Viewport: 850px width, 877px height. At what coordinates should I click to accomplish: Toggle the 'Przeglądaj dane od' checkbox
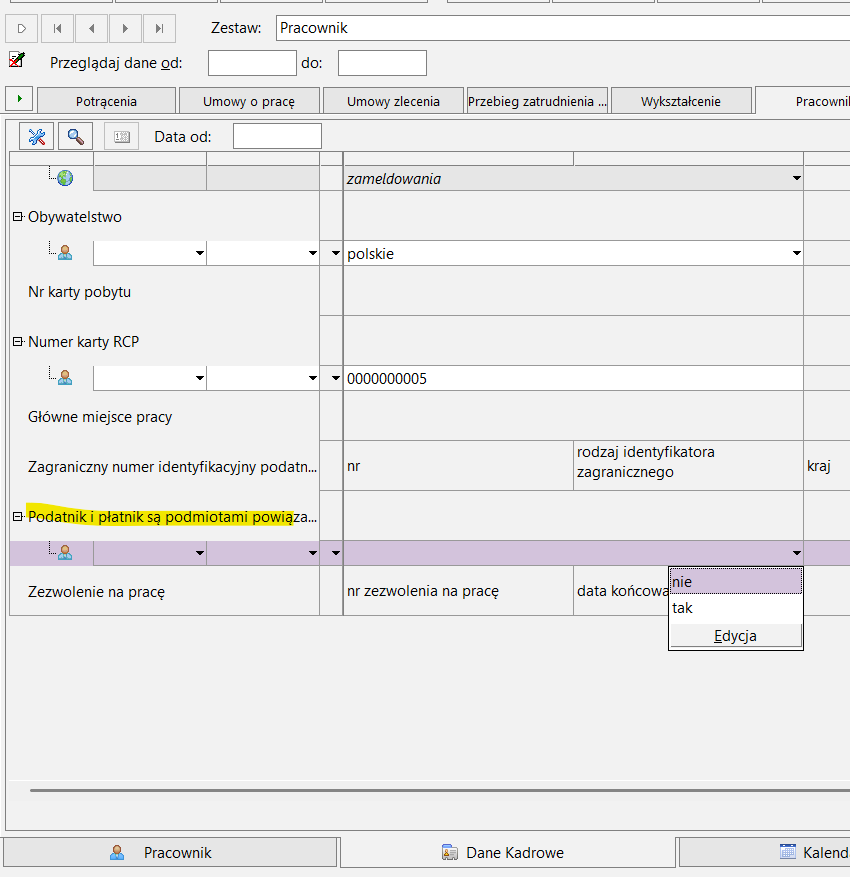[16, 61]
